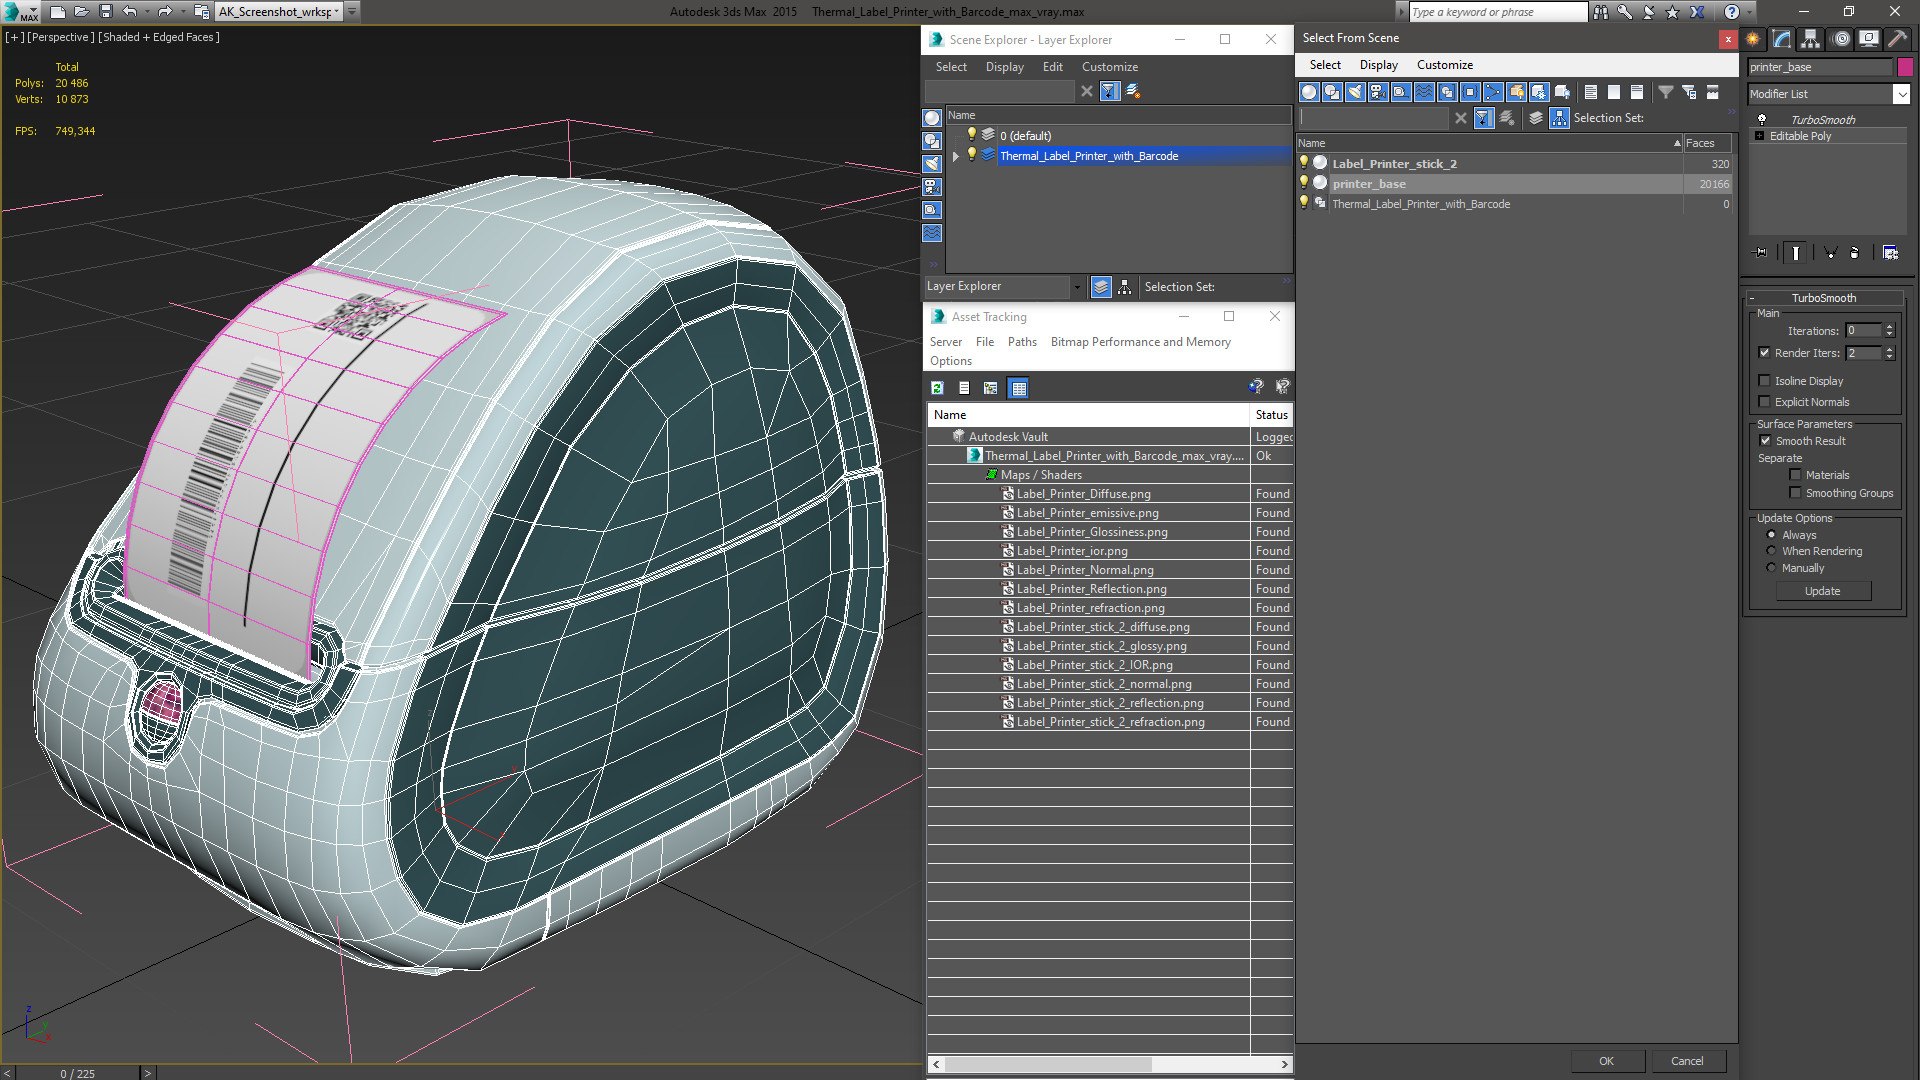
Task: Click the refresh icon in Asset Tracking toolbar
Action: pyautogui.click(x=937, y=388)
